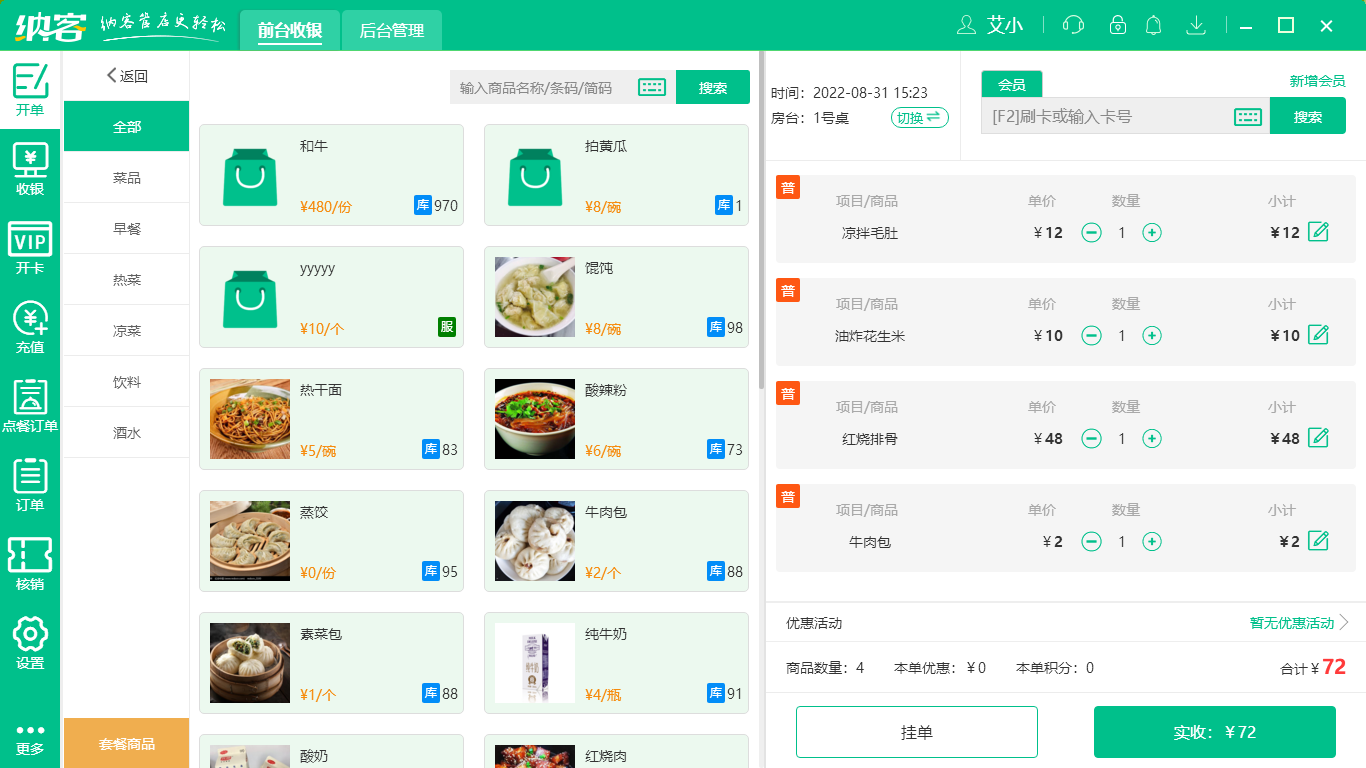Switch to the 后台管理 tab
Image resolution: width=1366 pixels, height=768 pixels.
tap(391, 30)
